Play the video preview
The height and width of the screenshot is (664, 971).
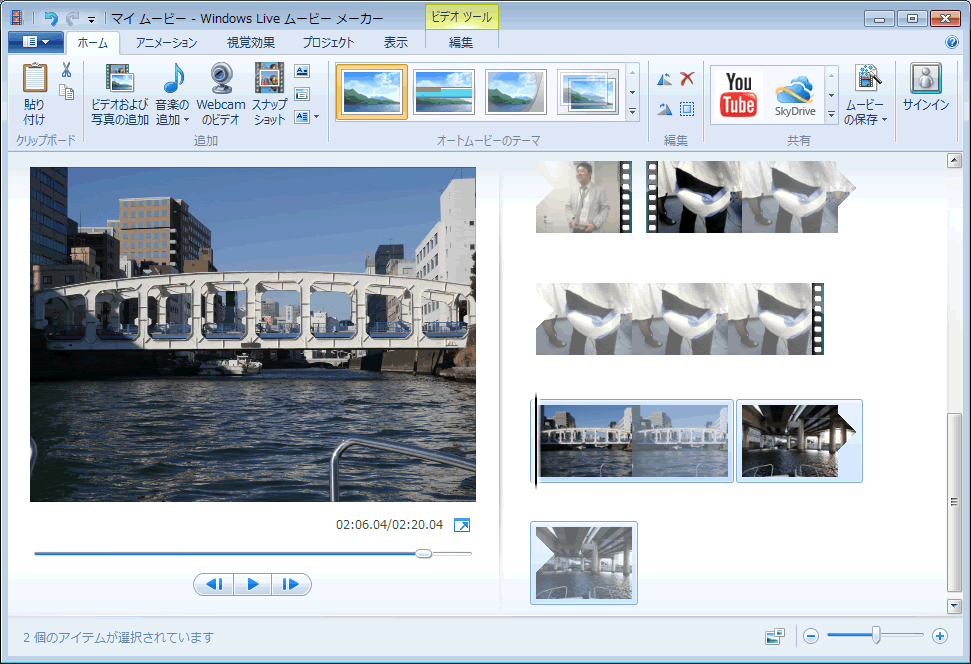click(253, 584)
